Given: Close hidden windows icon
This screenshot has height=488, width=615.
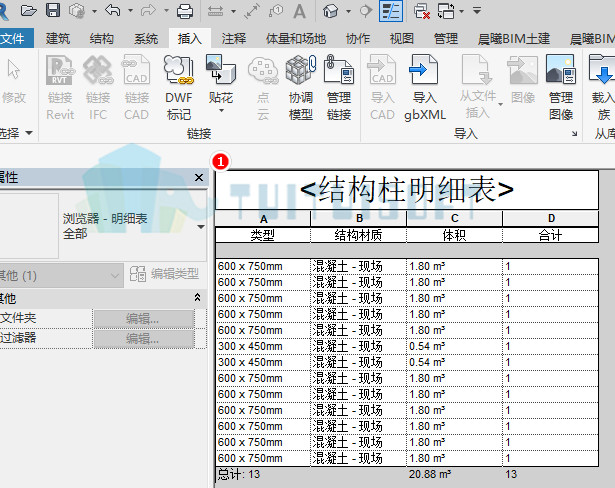Looking at the screenshot, I should pos(422,11).
